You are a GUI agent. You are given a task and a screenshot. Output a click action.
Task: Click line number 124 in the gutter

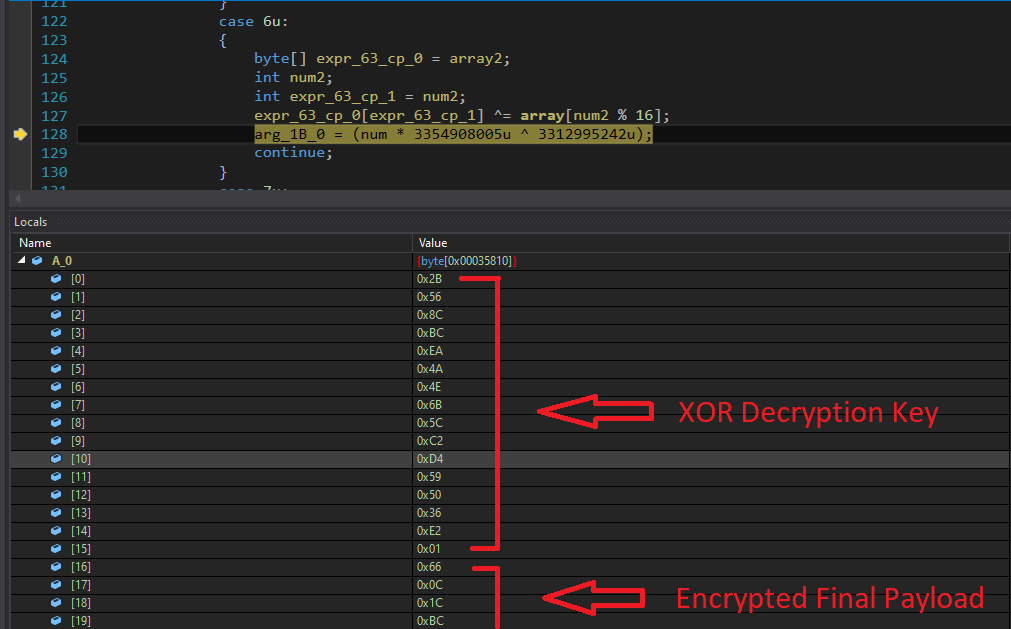coord(54,59)
